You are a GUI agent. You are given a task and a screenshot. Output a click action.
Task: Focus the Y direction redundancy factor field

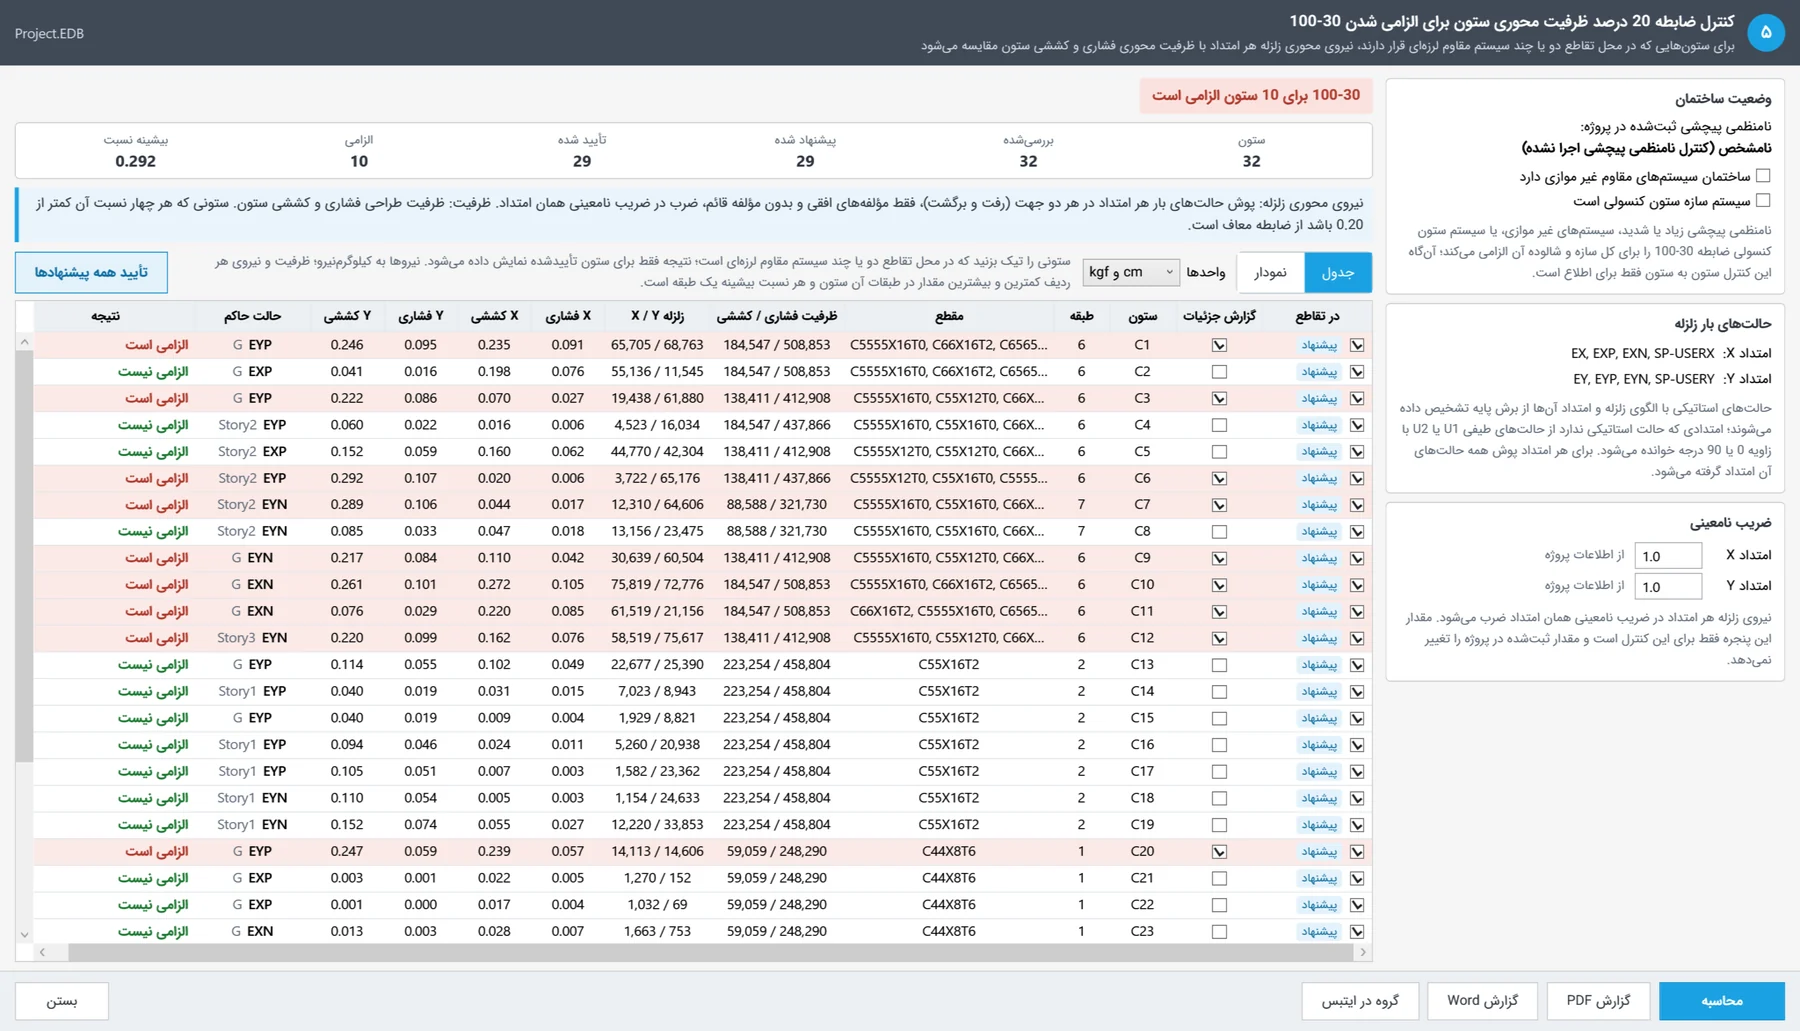1668,586
